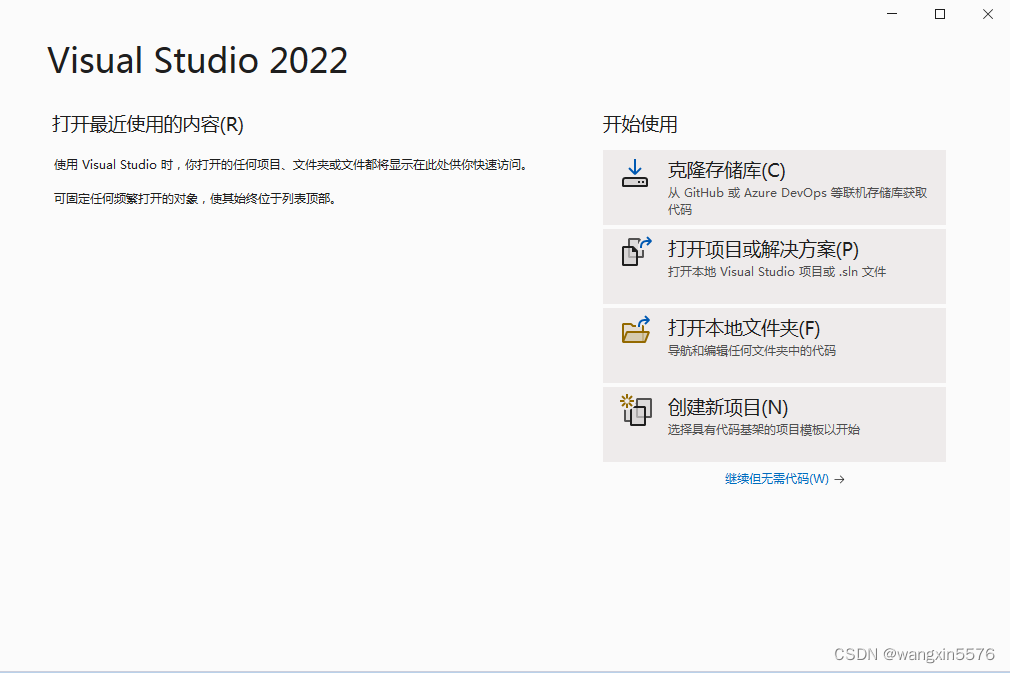Start 创建新项目(N) option
This screenshot has width=1010, height=673.
774,424
